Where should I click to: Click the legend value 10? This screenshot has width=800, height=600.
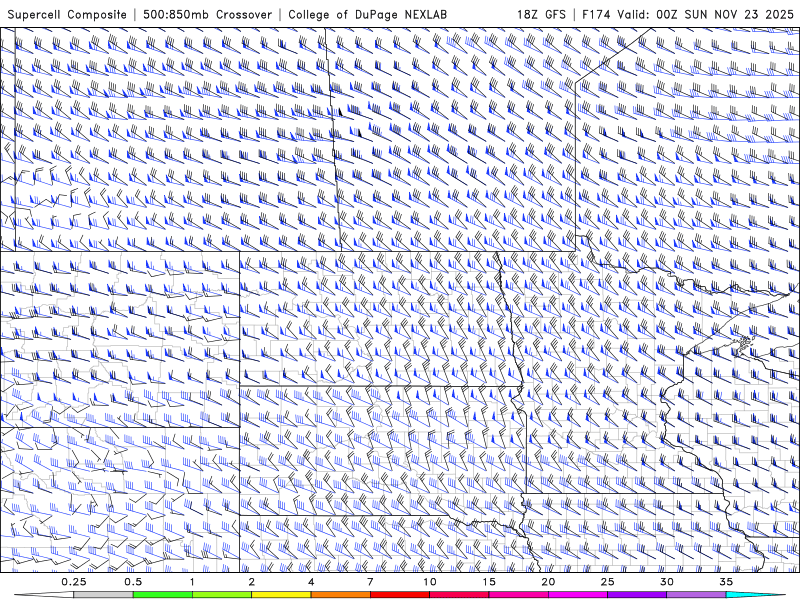pos(430,582)
